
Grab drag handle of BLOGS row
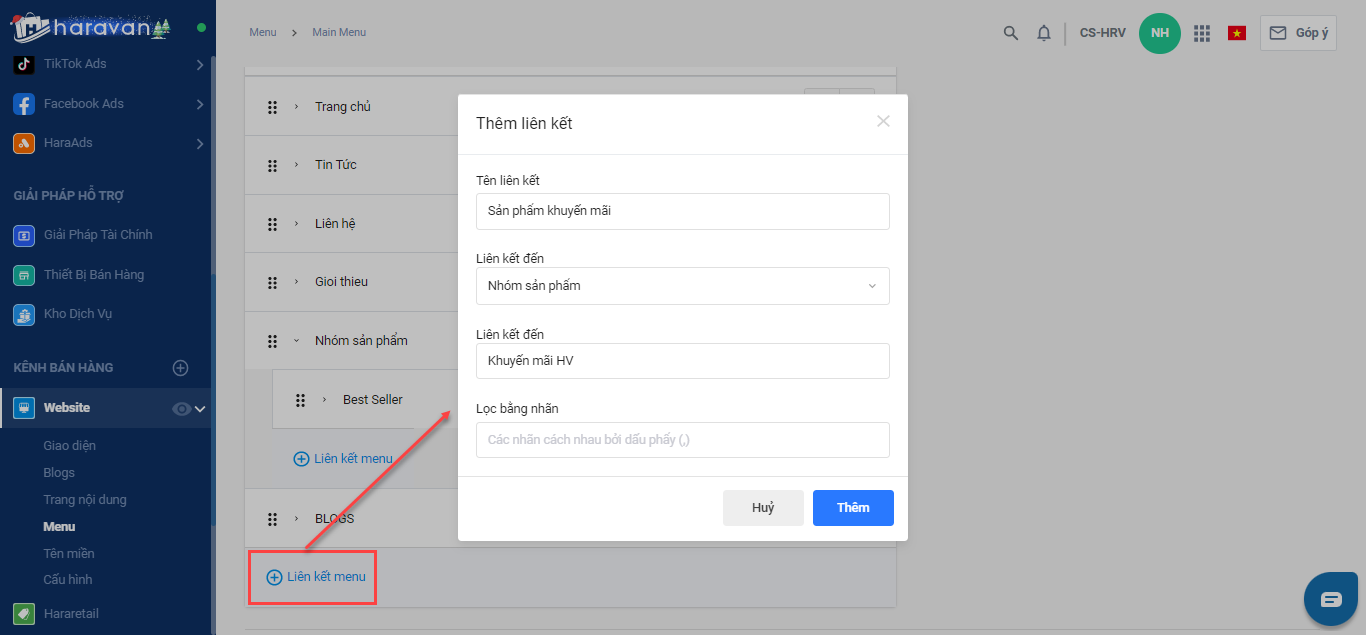[x=272, y=519]
